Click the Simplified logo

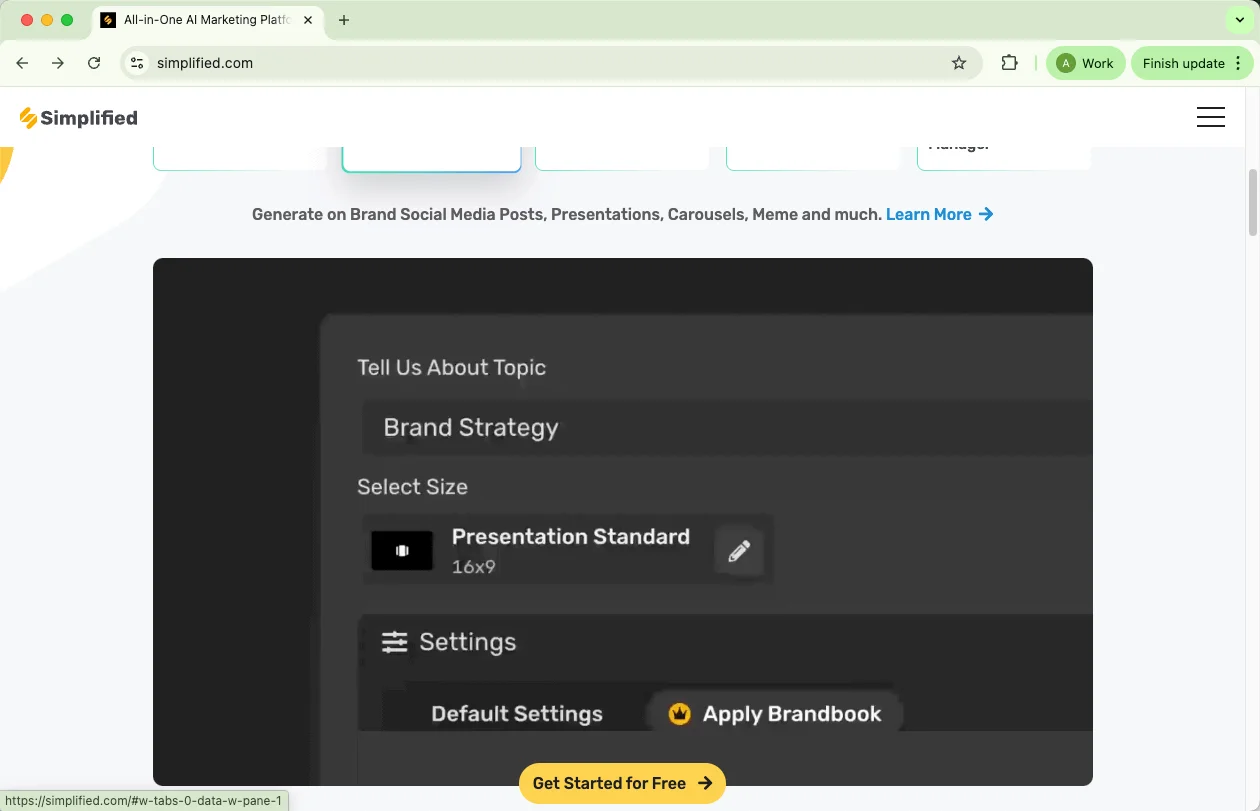[79, 118]
